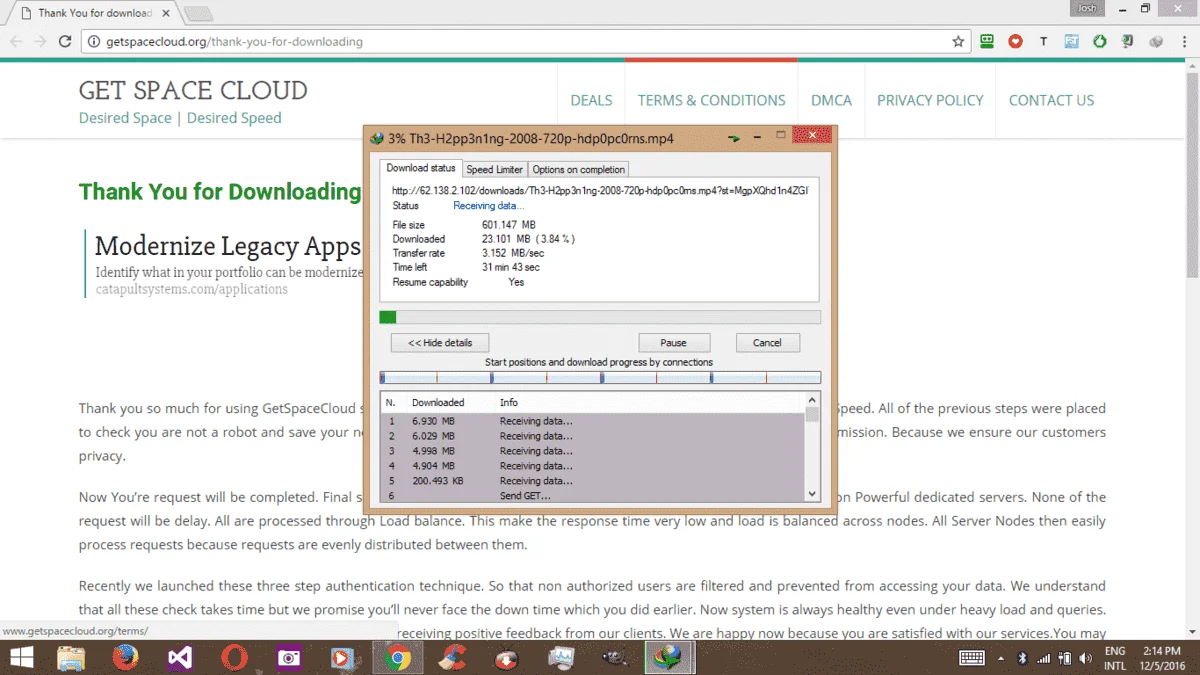This screenshot has width=1200, height=675.
Task: Click the volume icon in system tray
Action: tap(1087, 658)
